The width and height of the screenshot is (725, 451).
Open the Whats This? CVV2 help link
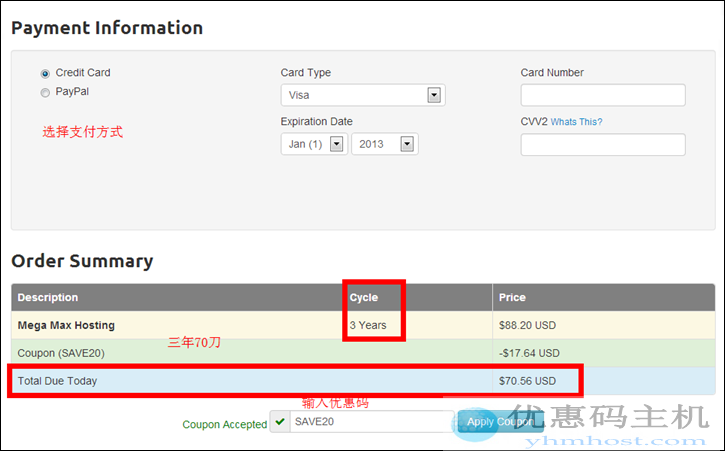tap(576, 122)
